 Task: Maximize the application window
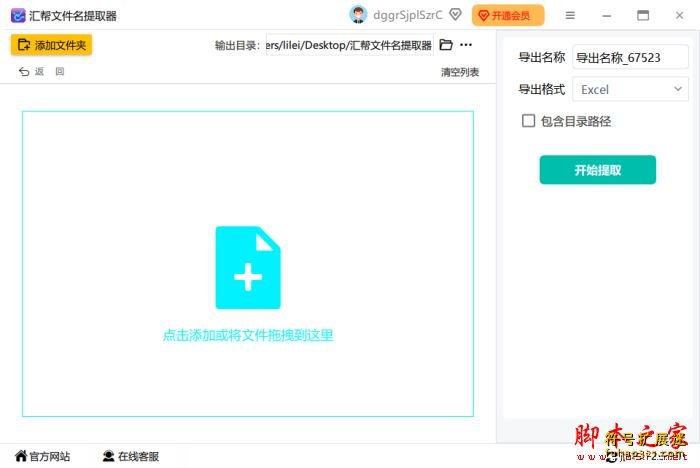643,16
